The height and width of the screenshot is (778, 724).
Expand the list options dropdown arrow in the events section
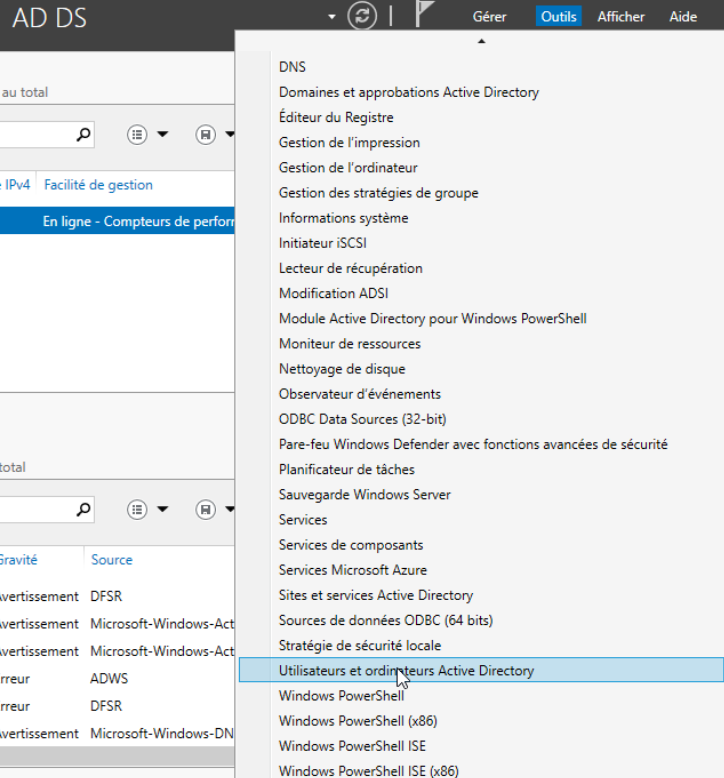(162, 509)
